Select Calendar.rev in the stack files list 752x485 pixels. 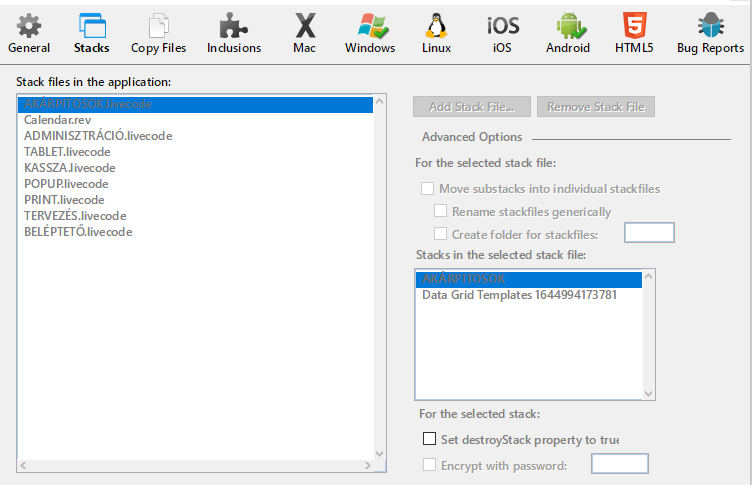coord(57,120)
